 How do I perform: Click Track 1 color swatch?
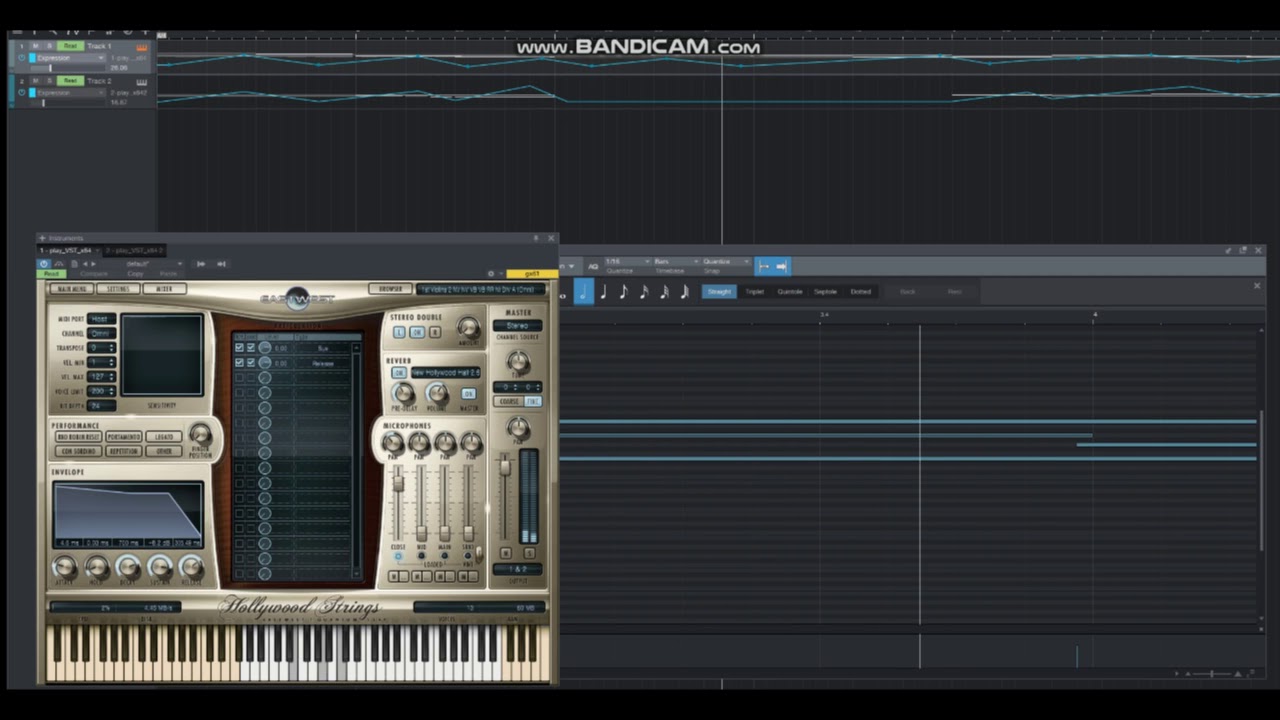[x=32, y=58]
